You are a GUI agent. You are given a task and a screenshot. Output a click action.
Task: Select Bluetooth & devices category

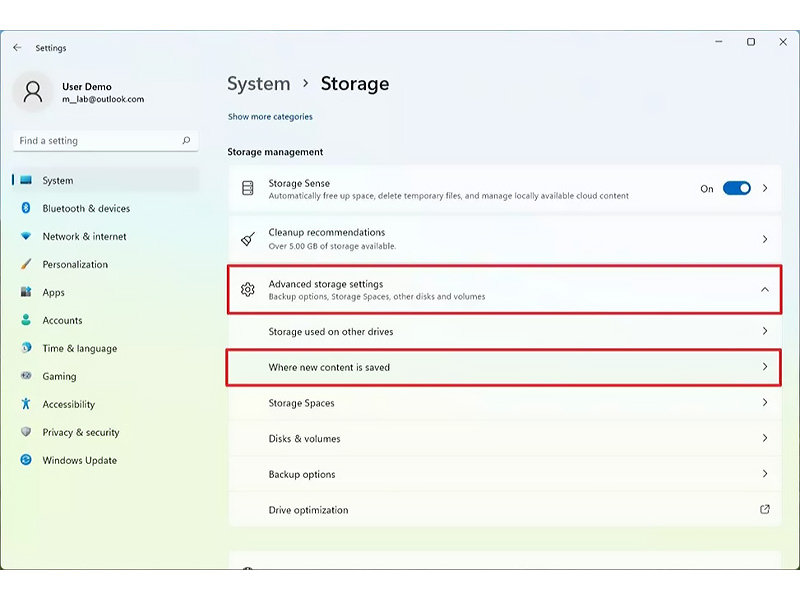tap(105, 208)
